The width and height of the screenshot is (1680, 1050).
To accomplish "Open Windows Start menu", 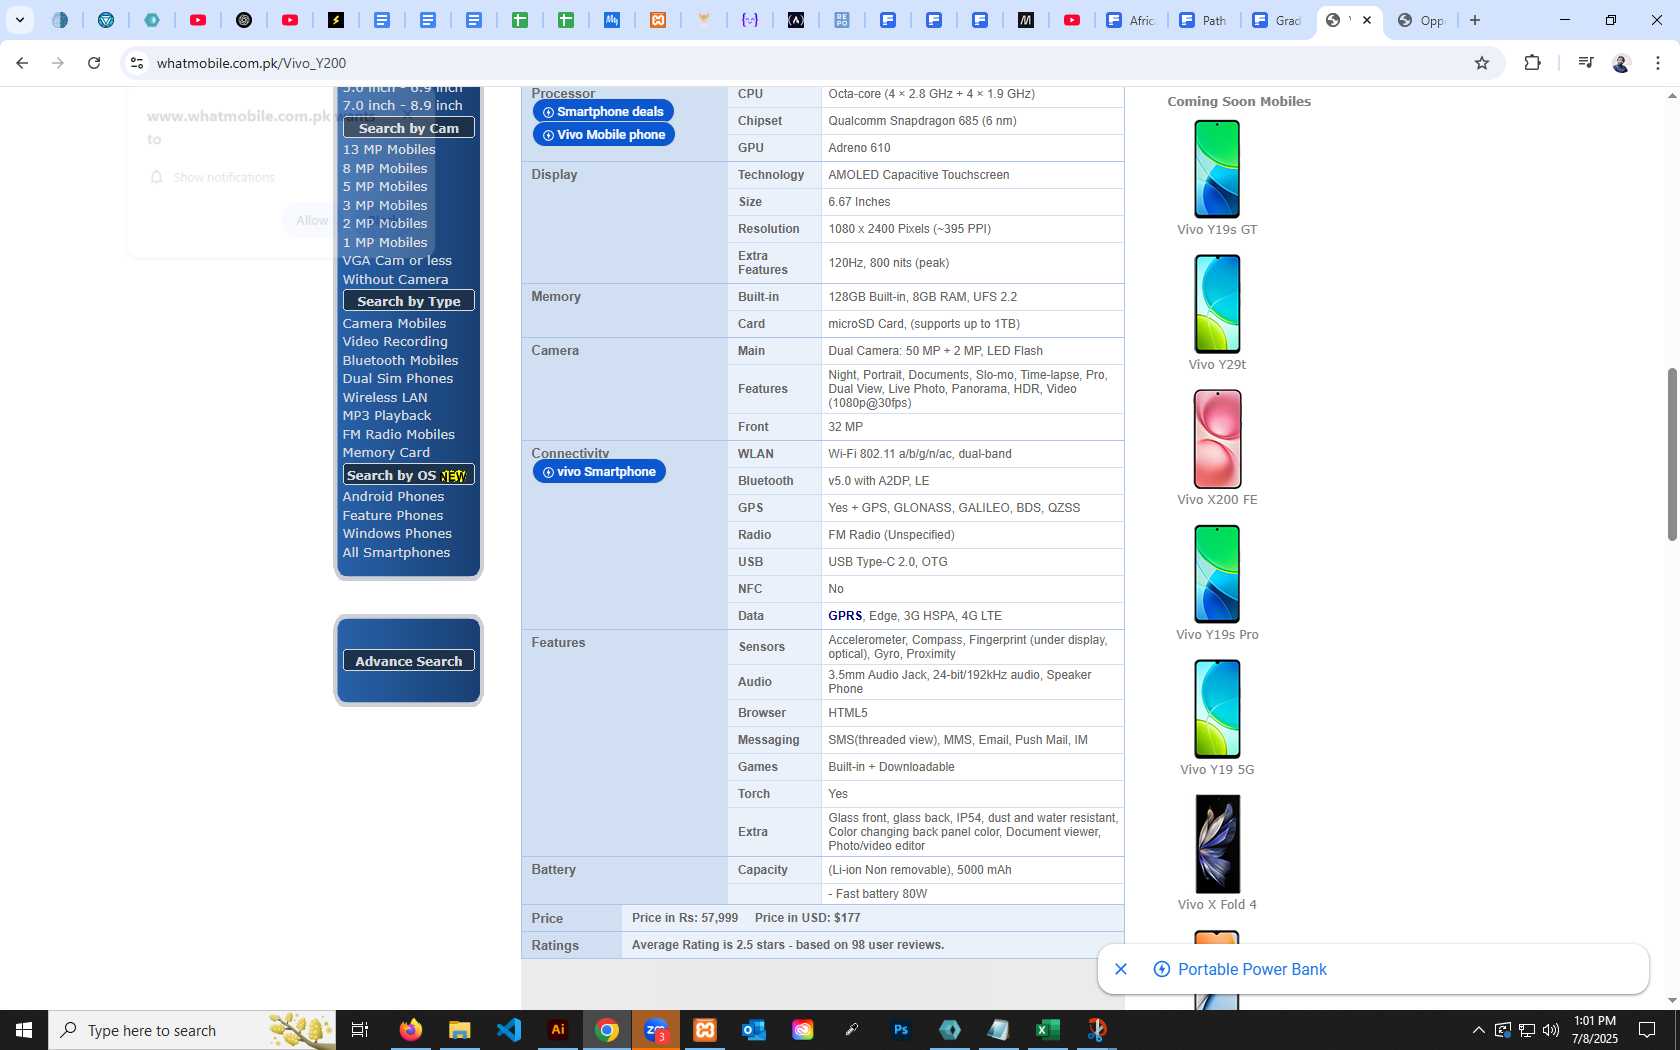I will (x=24, y=1030).
